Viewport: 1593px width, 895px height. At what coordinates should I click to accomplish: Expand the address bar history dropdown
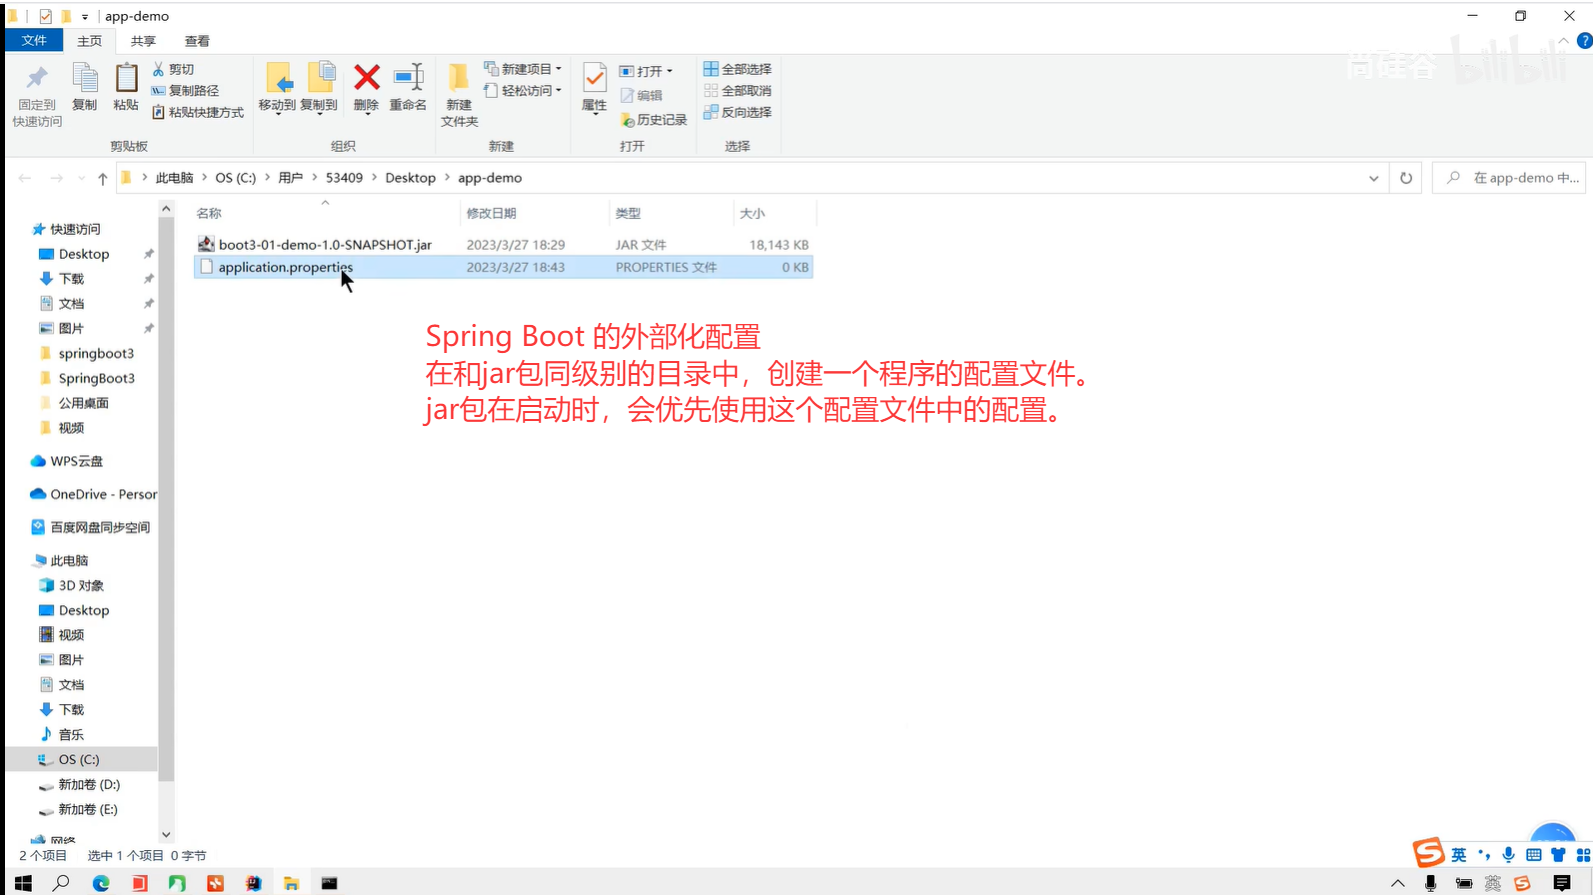tap(1374, 178)
